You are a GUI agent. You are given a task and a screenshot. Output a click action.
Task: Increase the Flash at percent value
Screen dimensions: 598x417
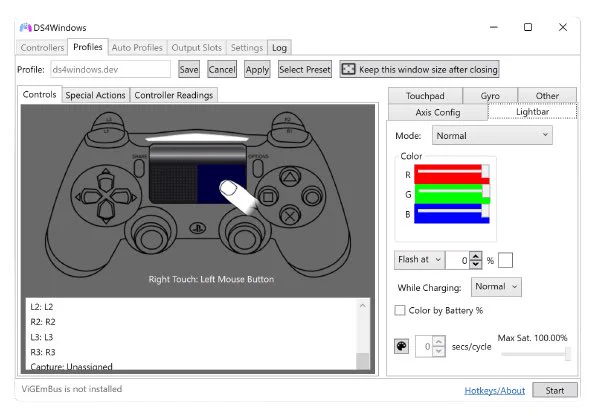point(476,256)
